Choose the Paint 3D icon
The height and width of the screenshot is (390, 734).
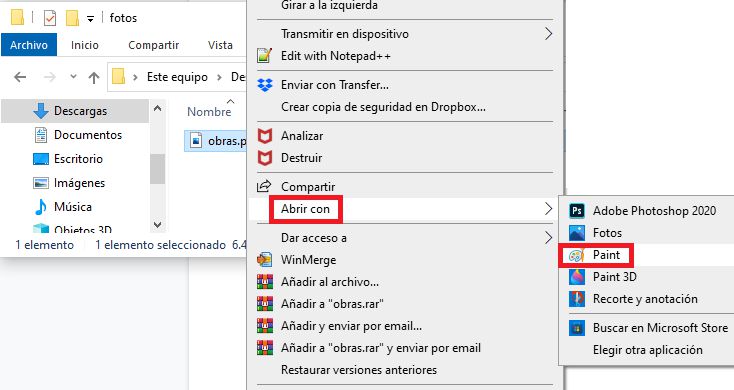[577, 277]
